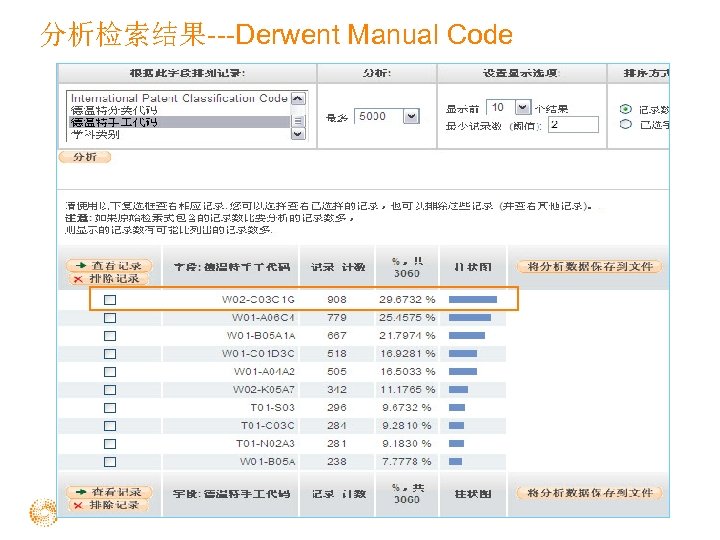Click the bar graph for W01-A06C4

point(470,318)
